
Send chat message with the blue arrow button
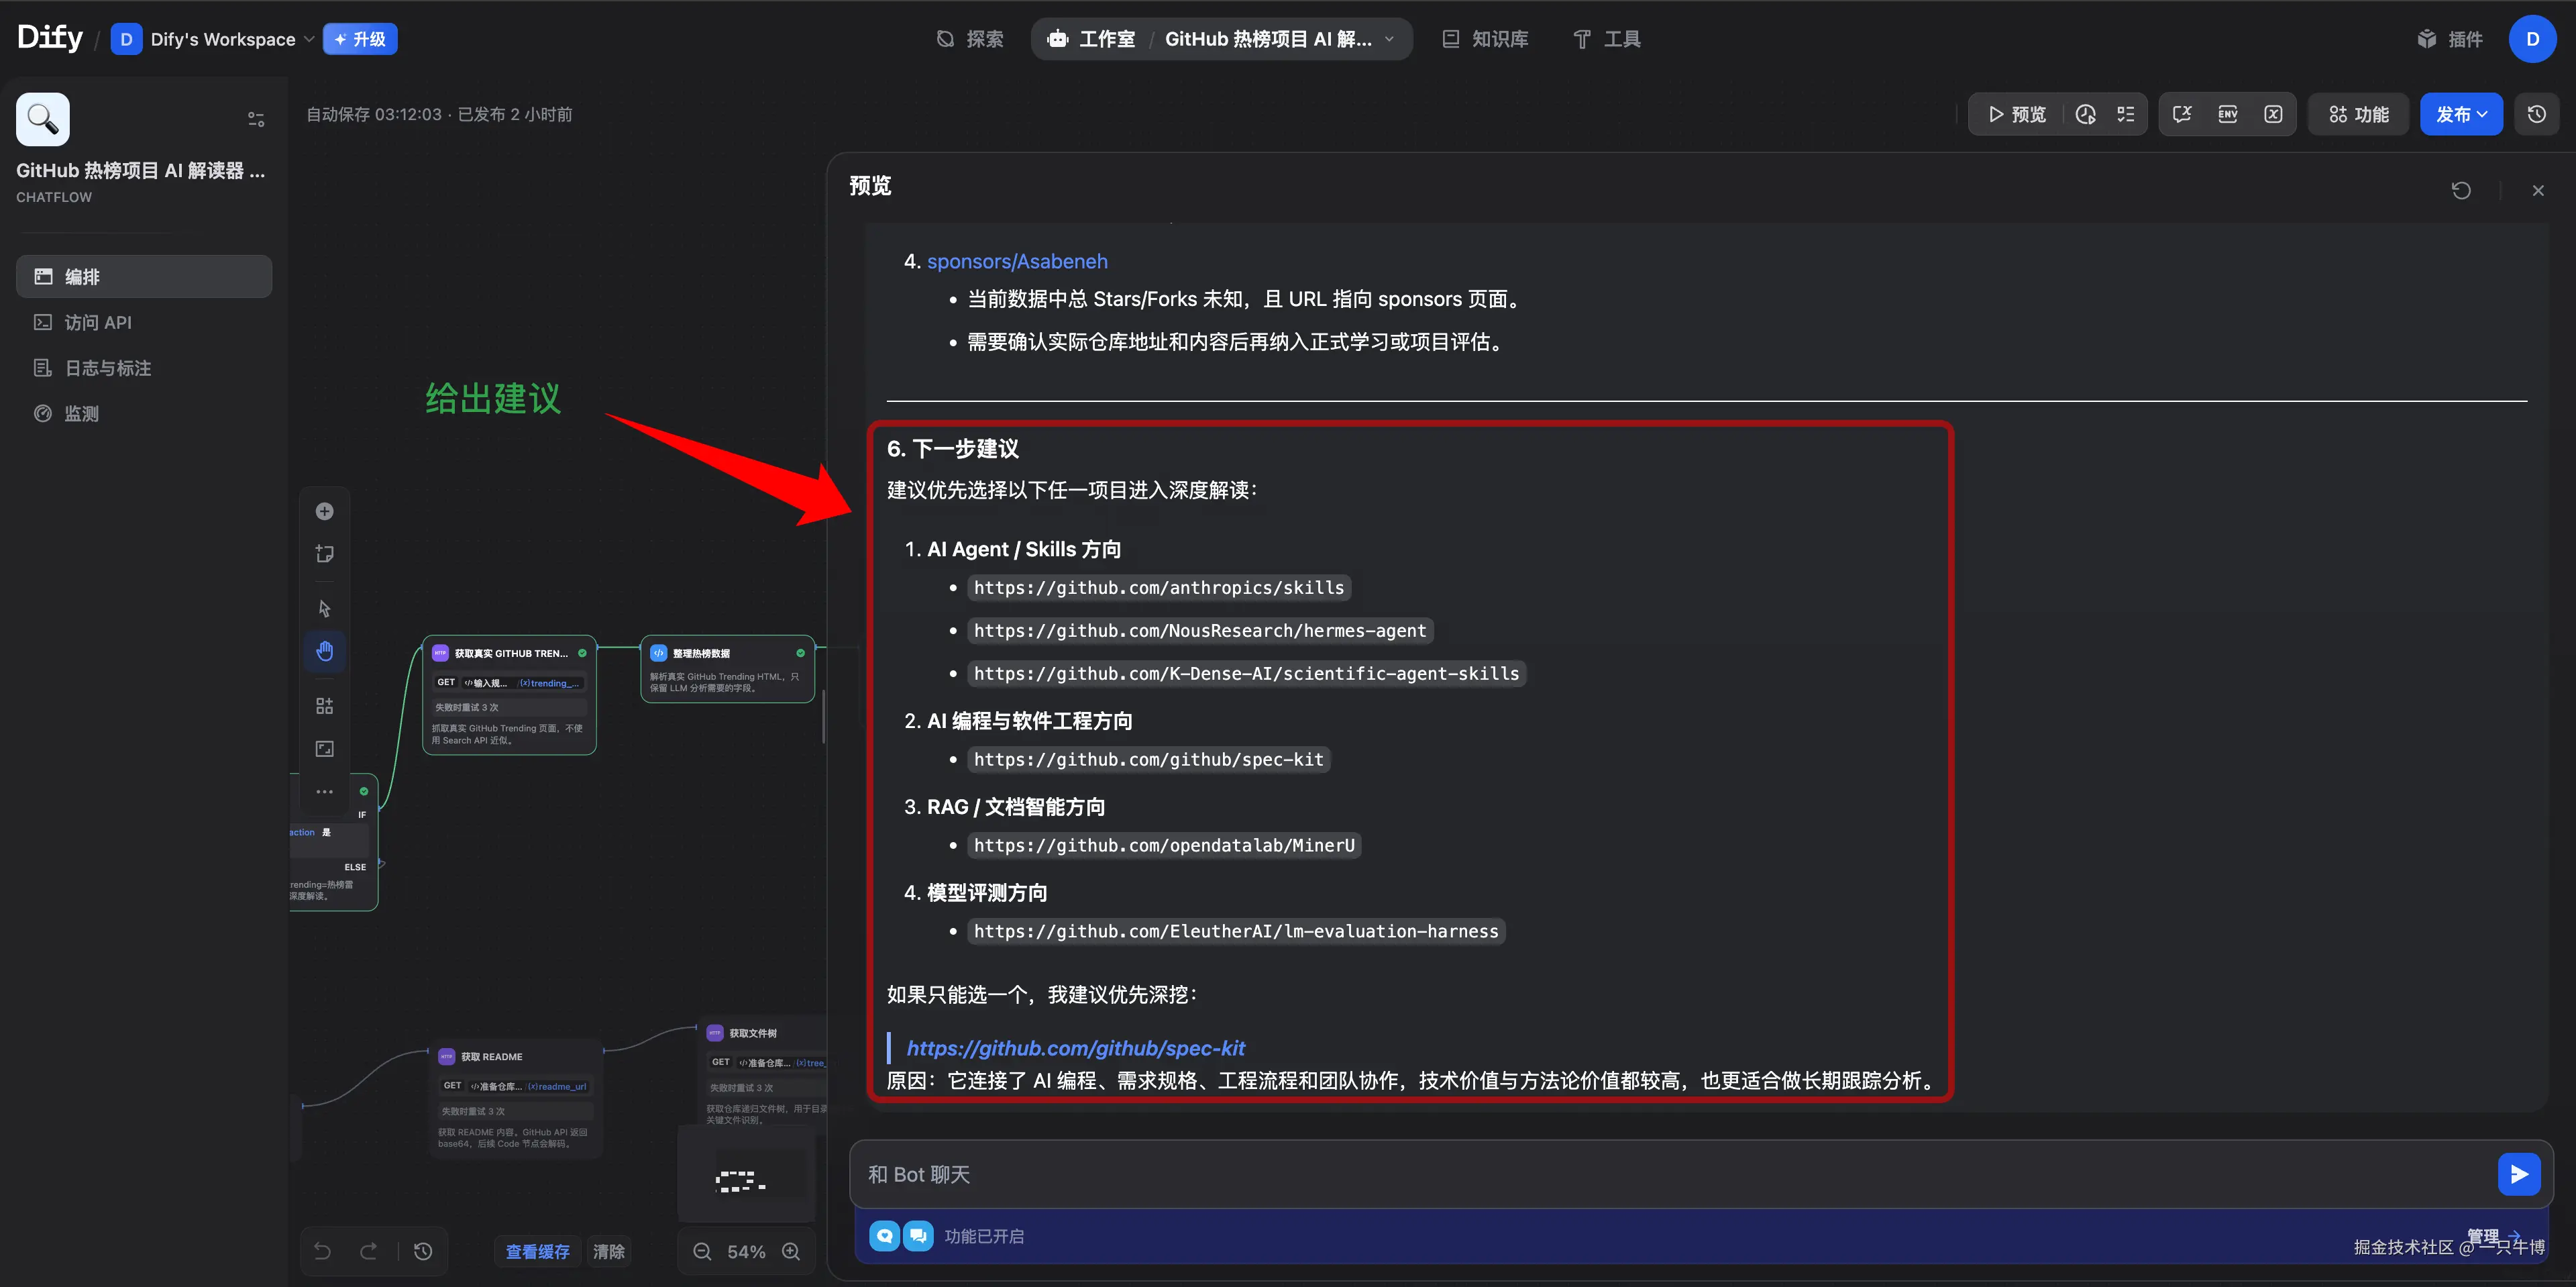2519,1174
